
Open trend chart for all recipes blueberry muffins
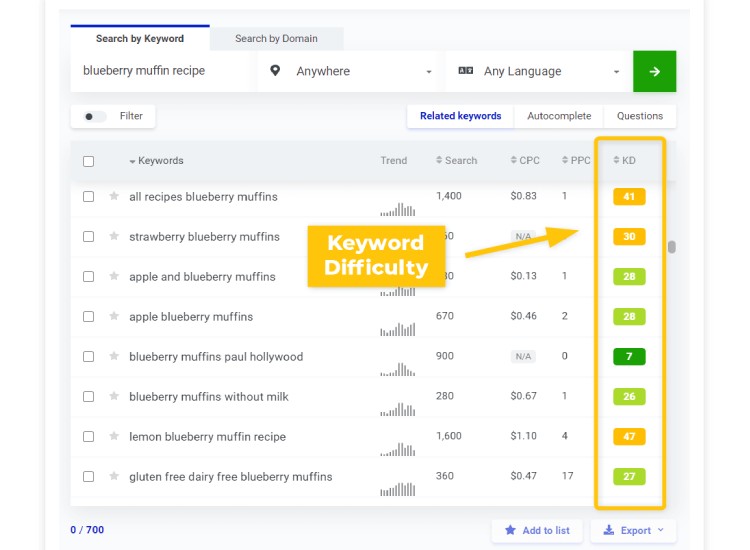(397, 209)
